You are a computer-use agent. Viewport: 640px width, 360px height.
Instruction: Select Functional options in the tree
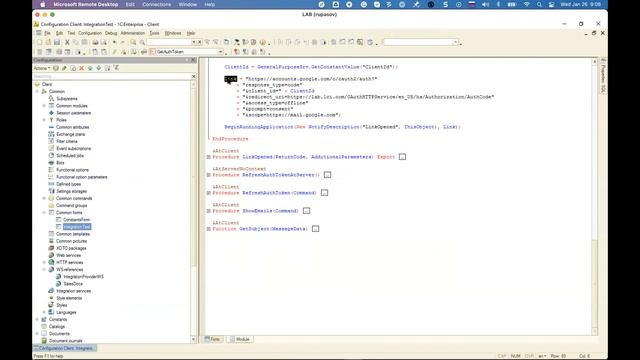click(72, 170)
